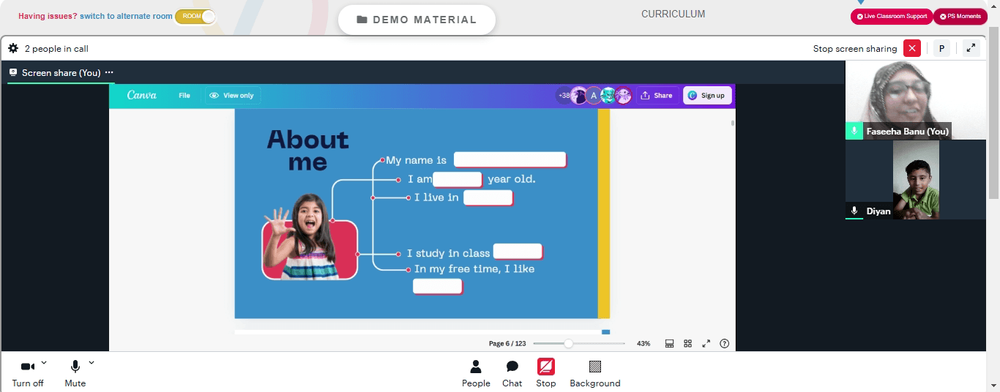This screenshot has width=1000, height=392.
Task: Click the PS Moments button
Action: pos(960,17)
